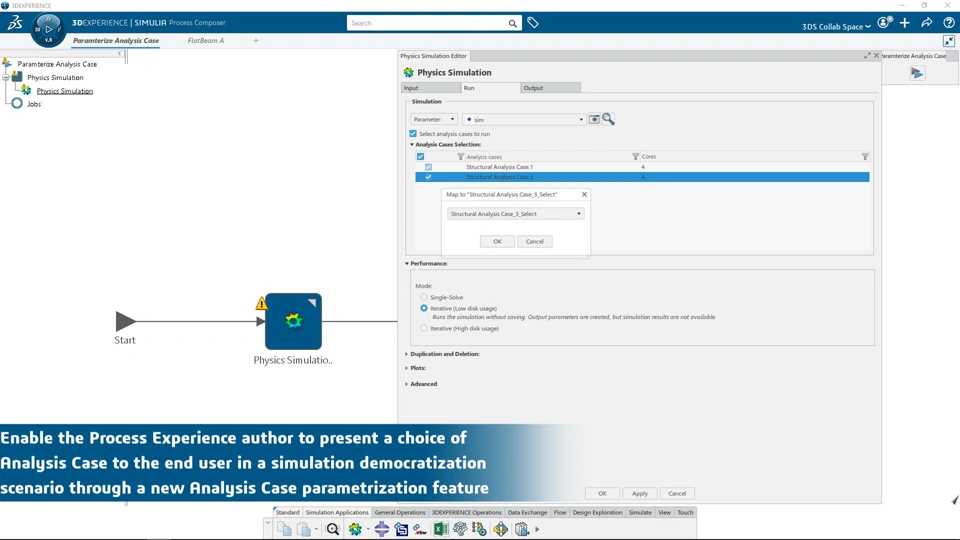Click the Cores column filter icon
Image resolution: width=960 pixels, height=540 pixels.
[x=636, y=157]
